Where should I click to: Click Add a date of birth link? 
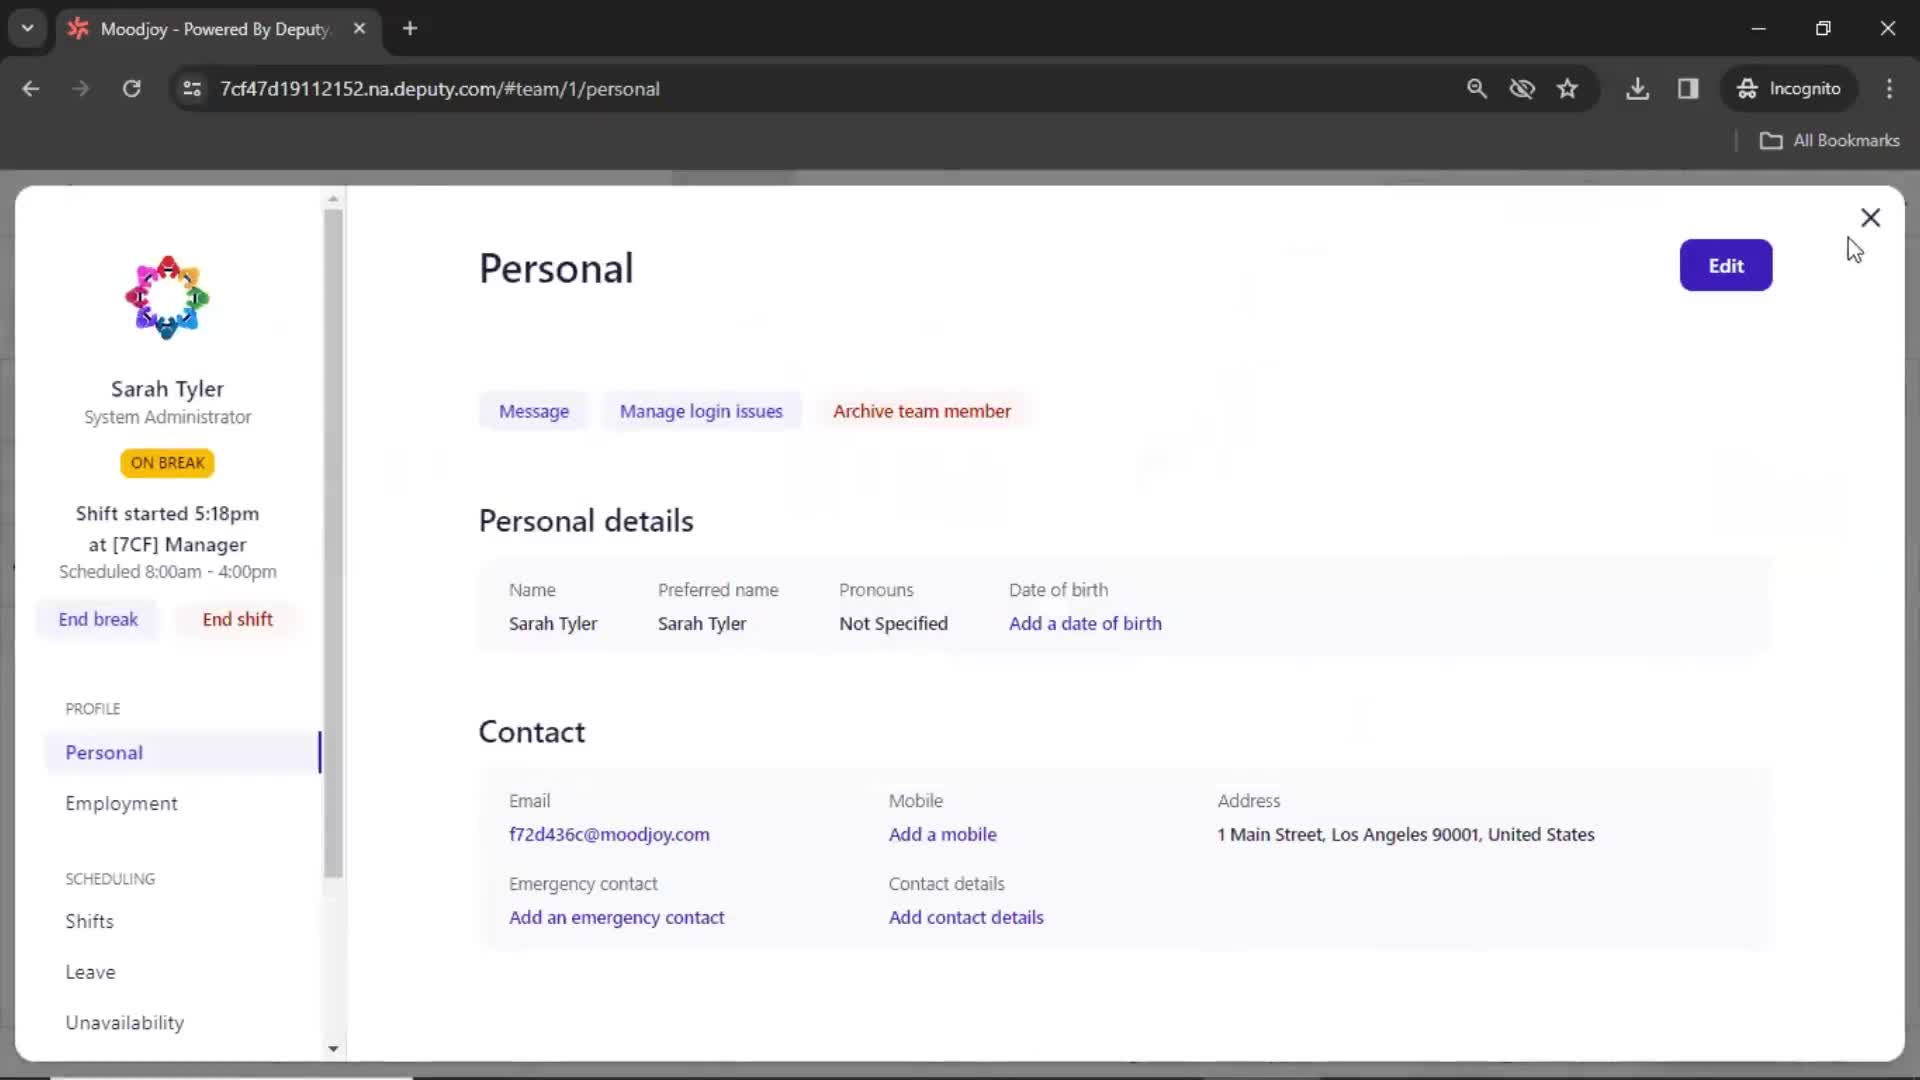pos(1085,623)
